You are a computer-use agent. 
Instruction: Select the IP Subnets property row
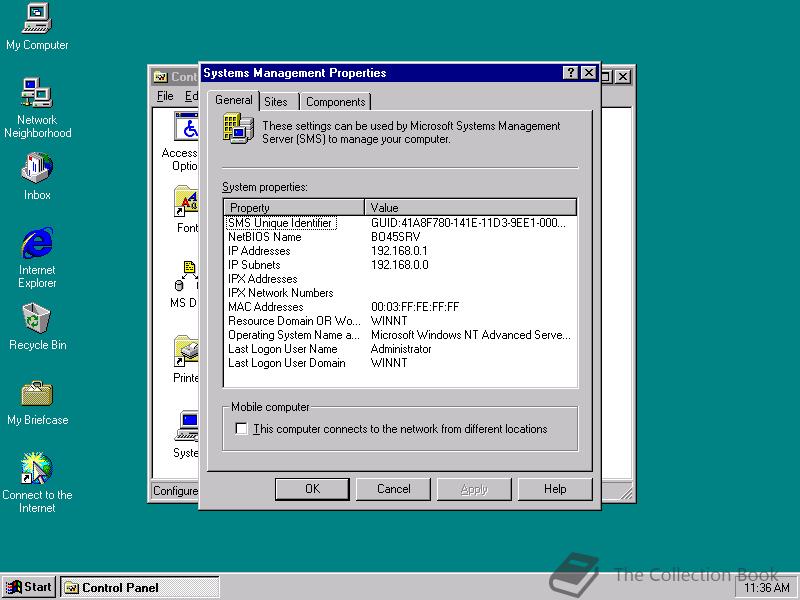coord(401,265)
